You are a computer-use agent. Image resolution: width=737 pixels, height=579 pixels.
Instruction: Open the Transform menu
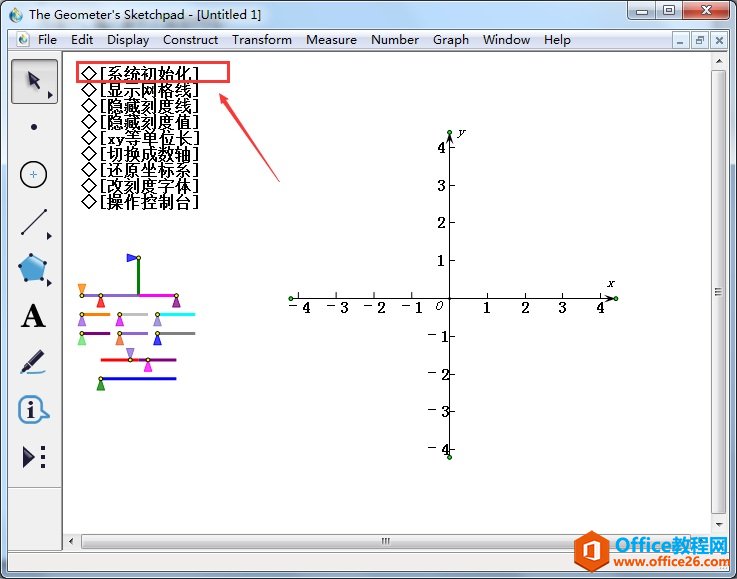click(x=262, y=40)
